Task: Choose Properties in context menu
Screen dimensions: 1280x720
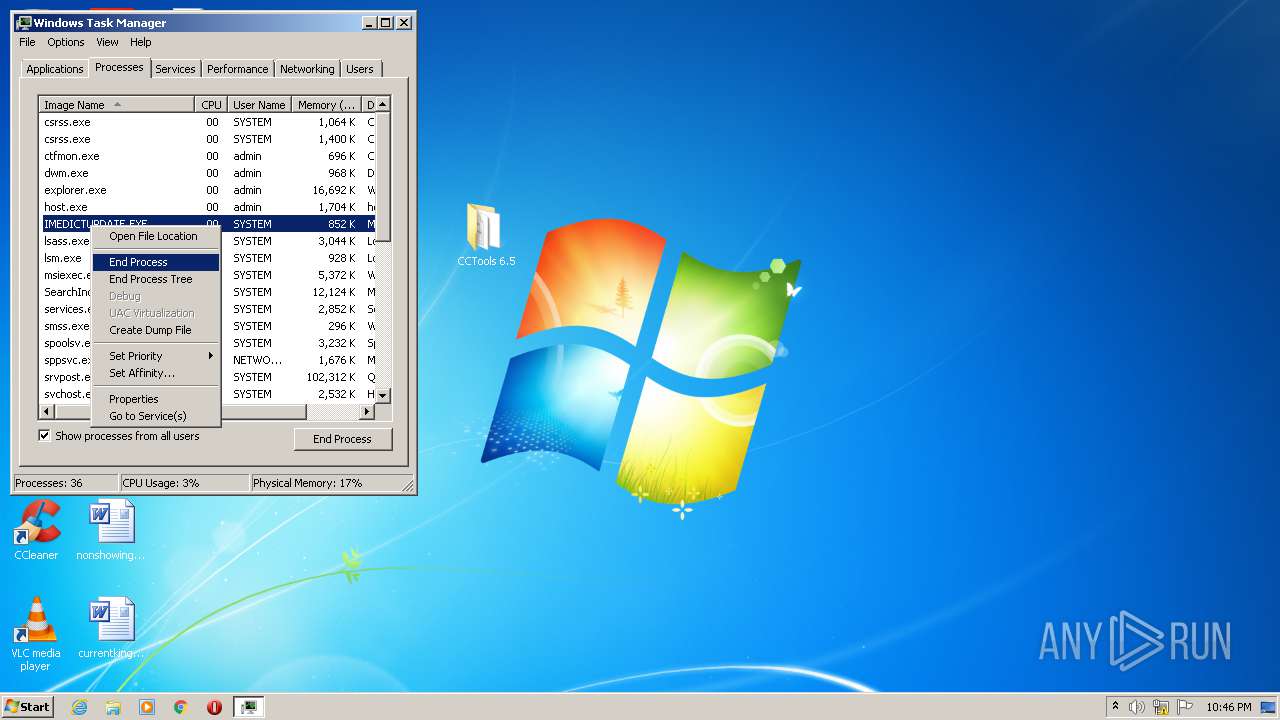Action: (155, 399)
